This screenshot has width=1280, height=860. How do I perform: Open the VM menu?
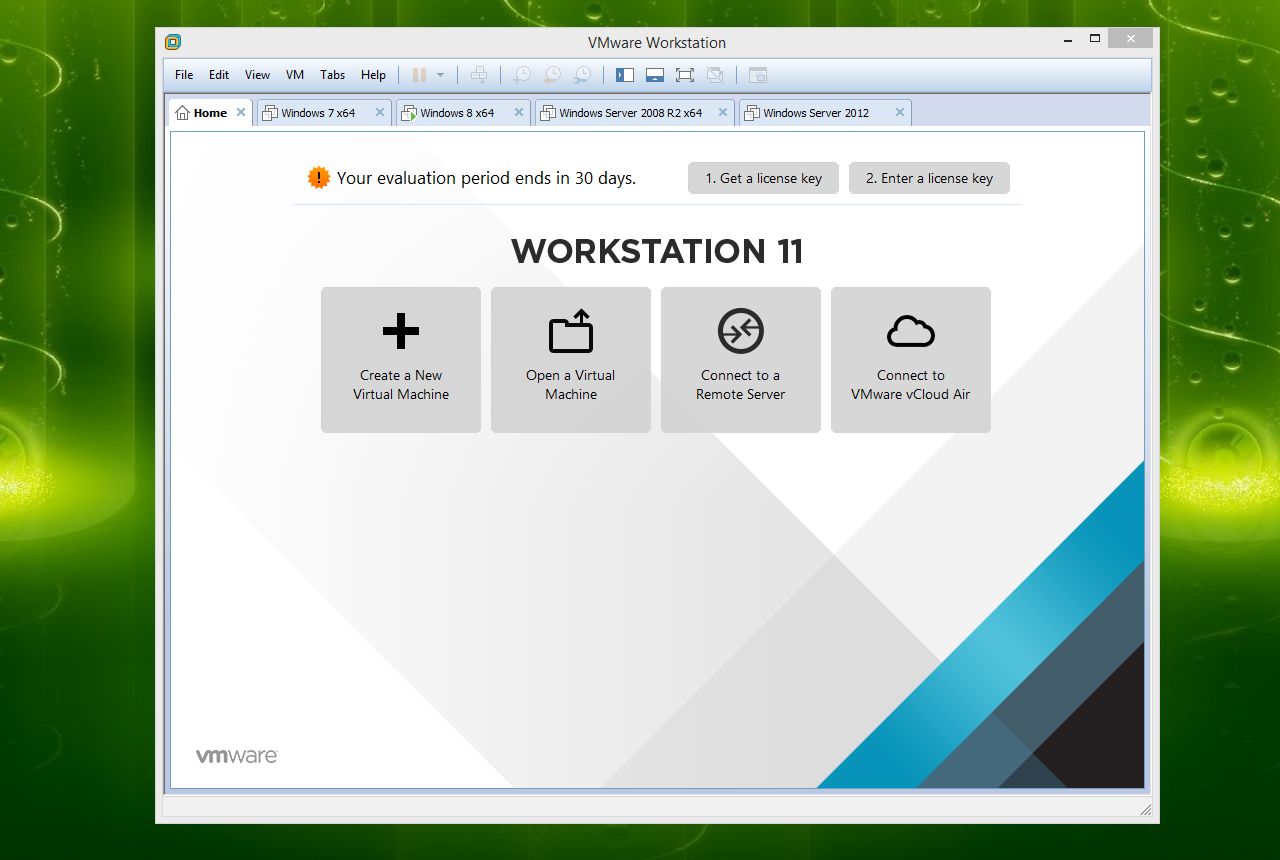point(295,75)
